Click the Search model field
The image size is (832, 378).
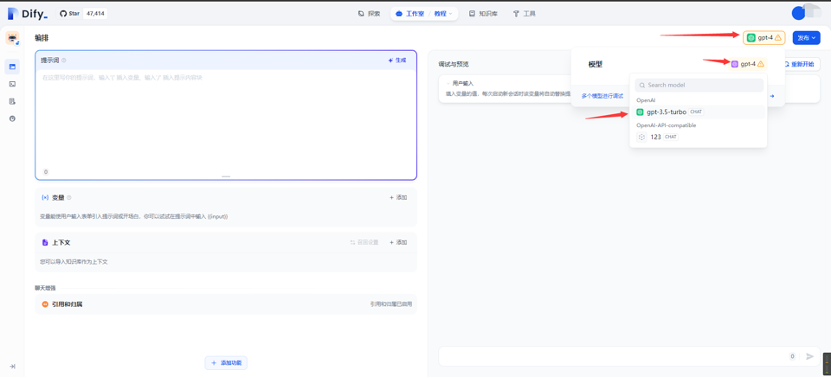point(699,85)
